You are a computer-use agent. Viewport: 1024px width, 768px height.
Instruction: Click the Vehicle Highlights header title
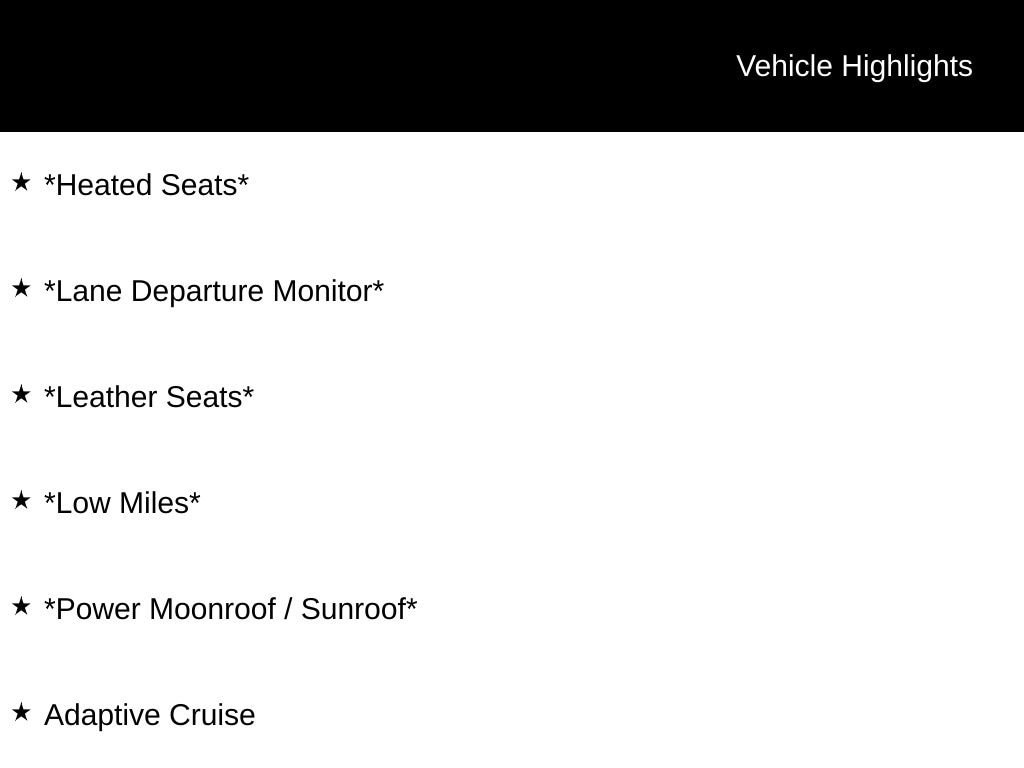pos(854,67)
